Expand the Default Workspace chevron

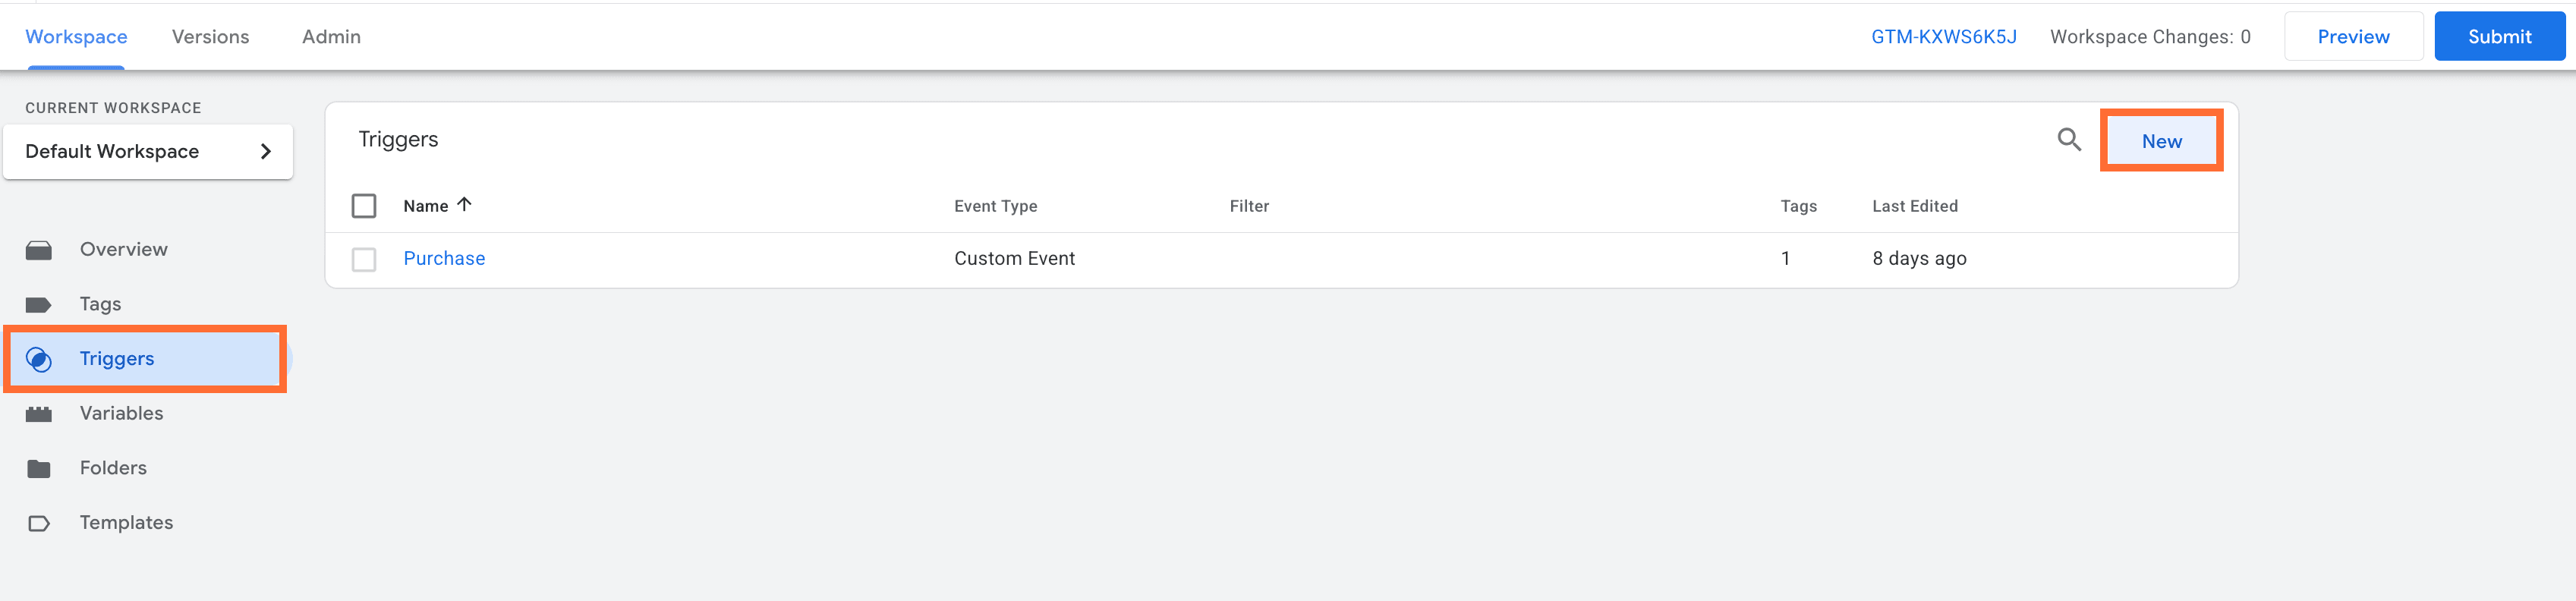266,151
